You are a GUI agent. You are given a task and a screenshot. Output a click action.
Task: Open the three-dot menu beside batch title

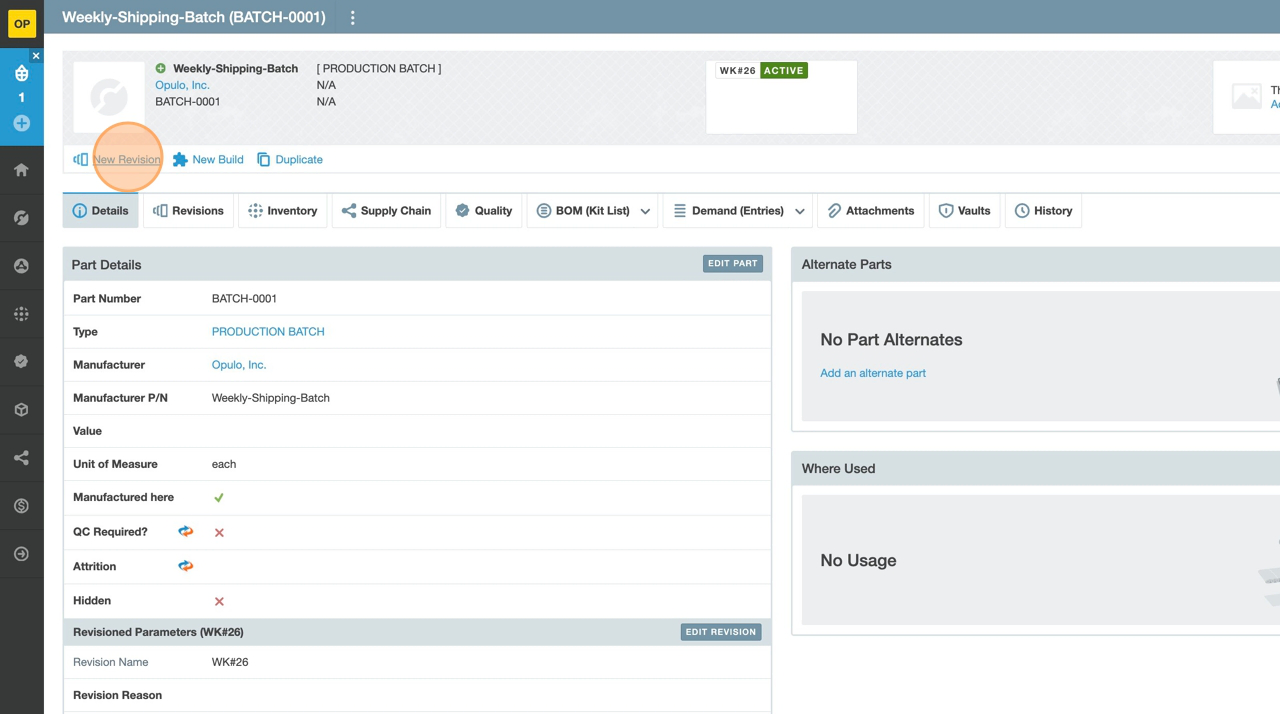click(x=352, y=18)
